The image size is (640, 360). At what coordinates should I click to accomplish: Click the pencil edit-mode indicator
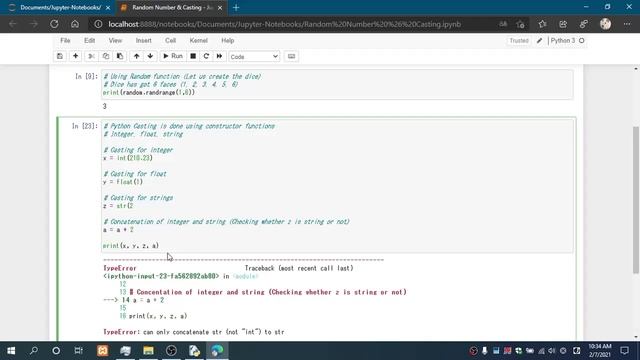(x=540, y=41)
